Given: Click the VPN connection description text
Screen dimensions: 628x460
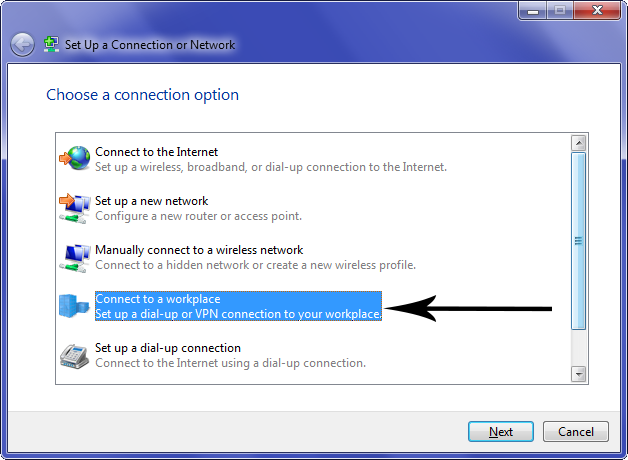Looking at the screenshot, I should tap(238, 314).
